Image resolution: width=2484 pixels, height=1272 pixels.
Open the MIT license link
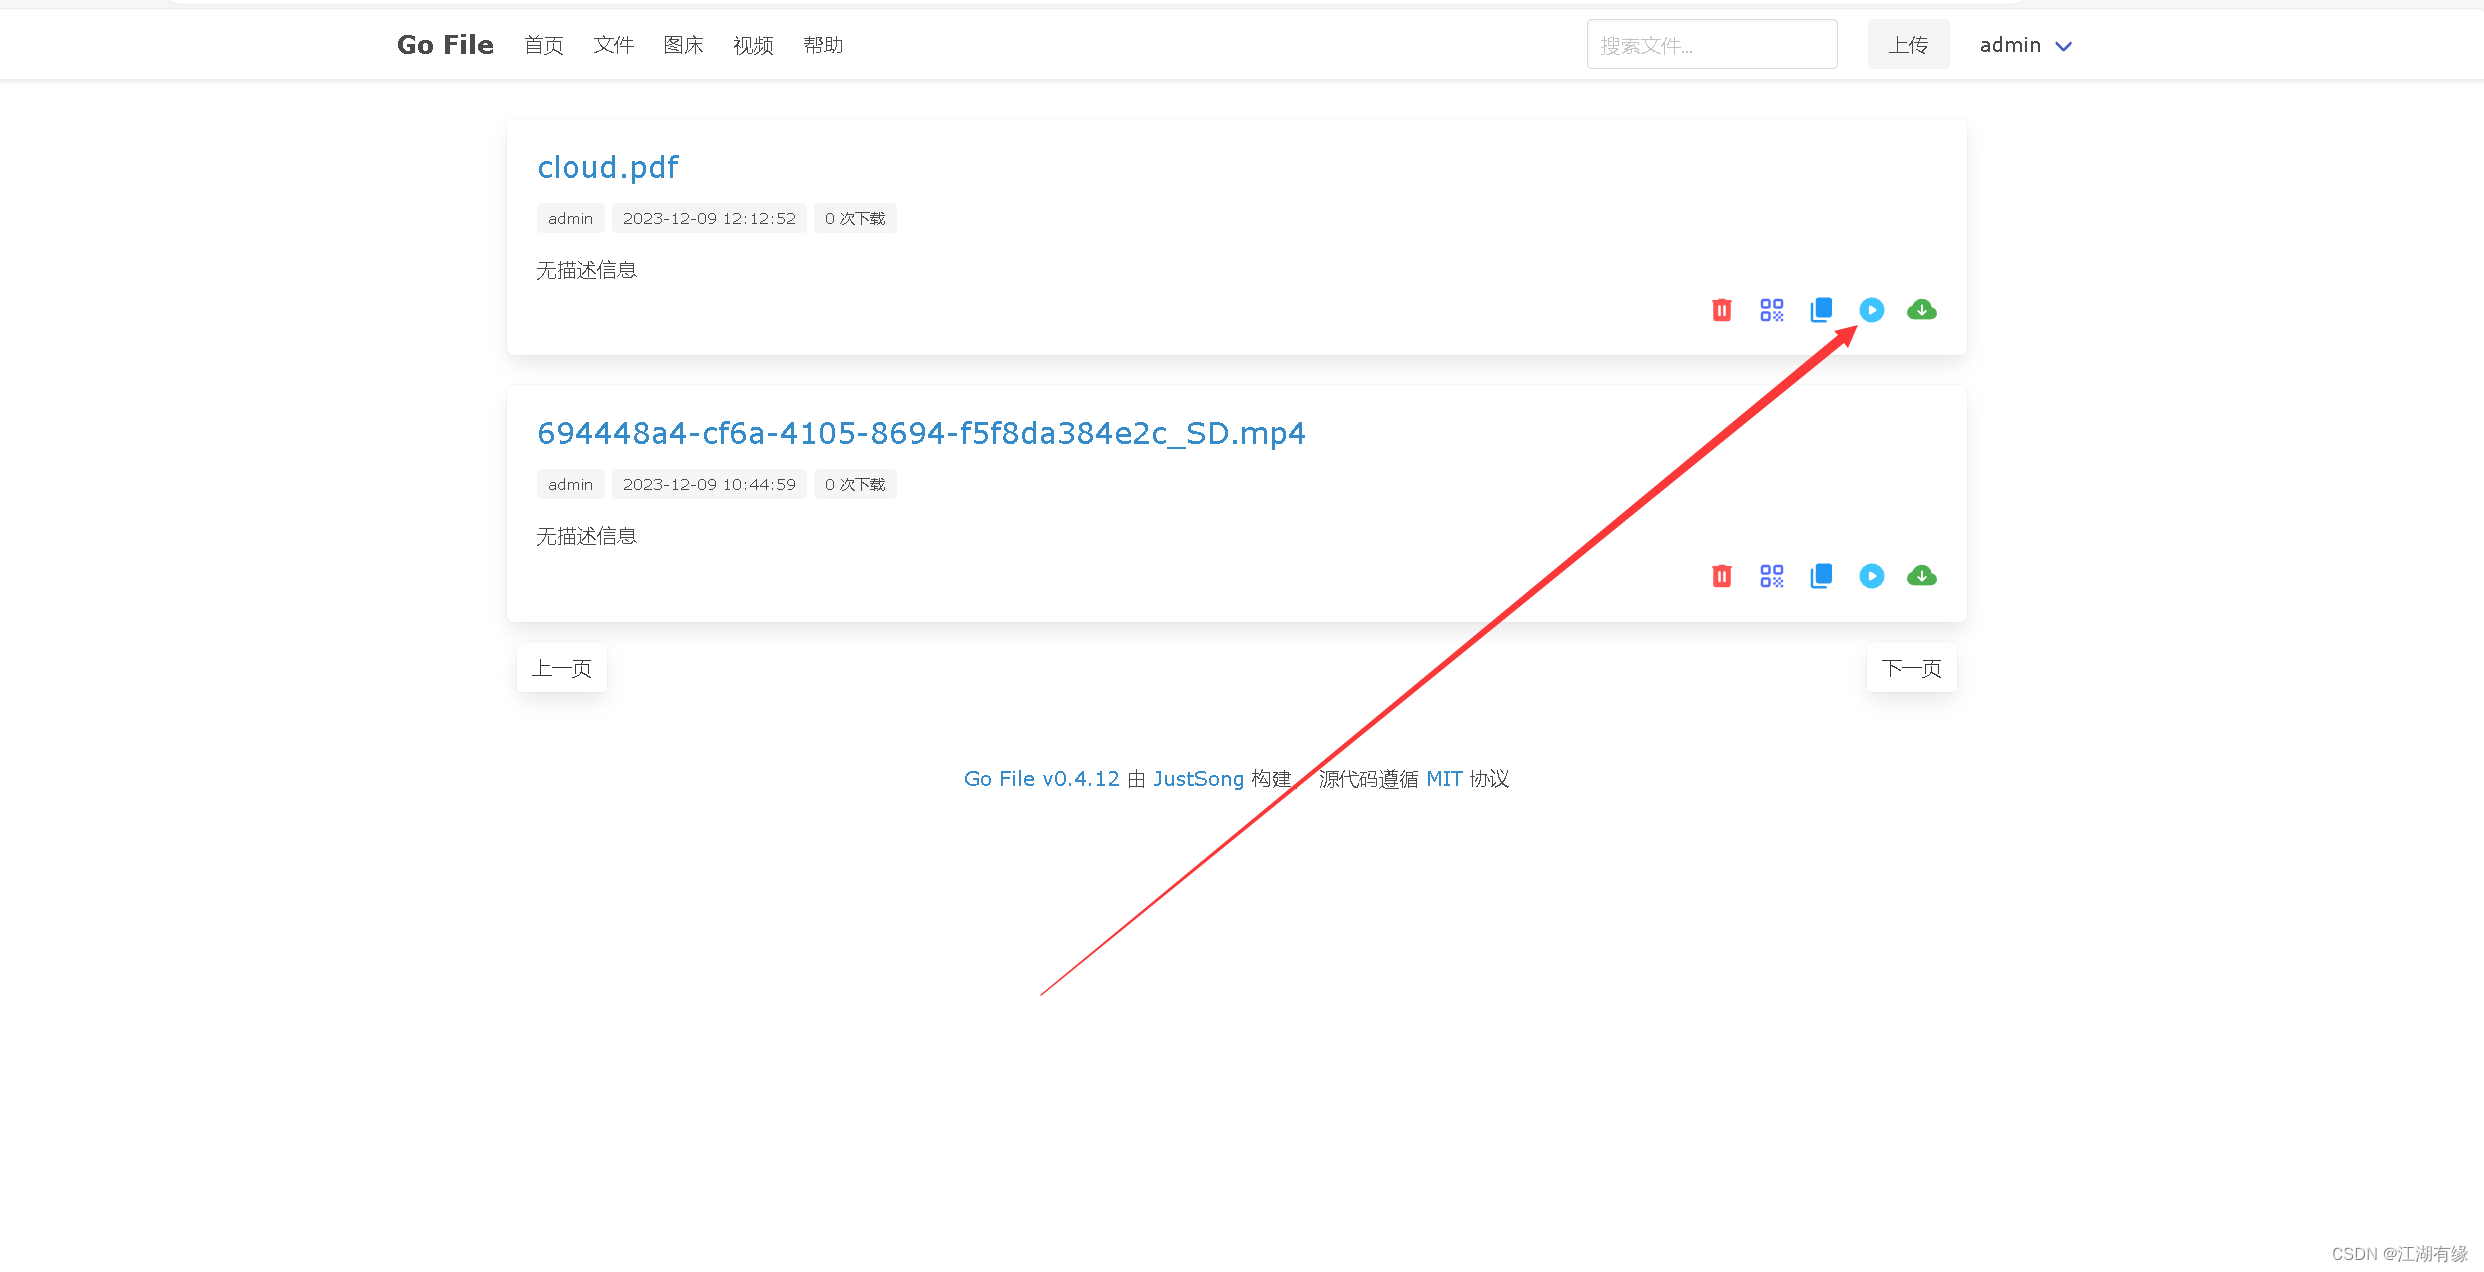click(x=1444, y=779)
